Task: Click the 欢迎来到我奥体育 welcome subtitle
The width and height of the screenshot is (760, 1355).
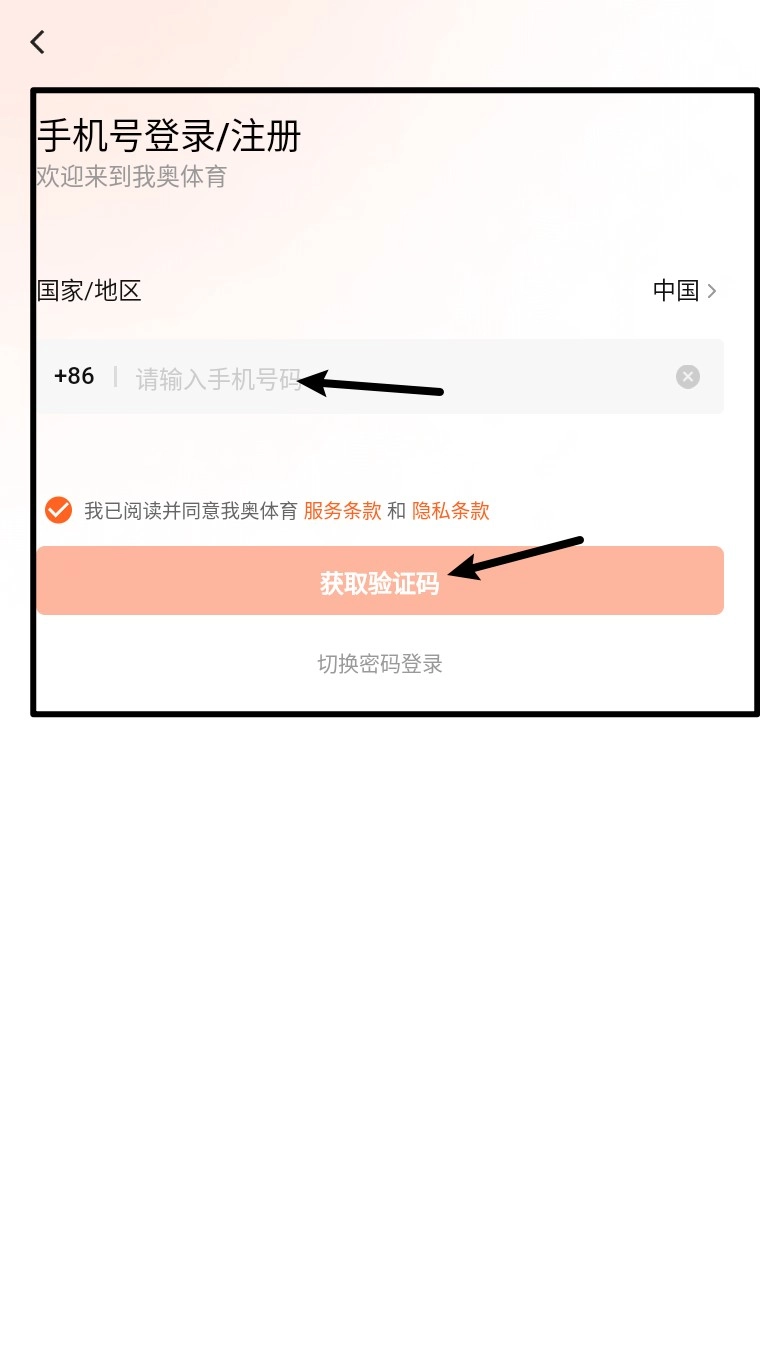Action: pos(132,177)
